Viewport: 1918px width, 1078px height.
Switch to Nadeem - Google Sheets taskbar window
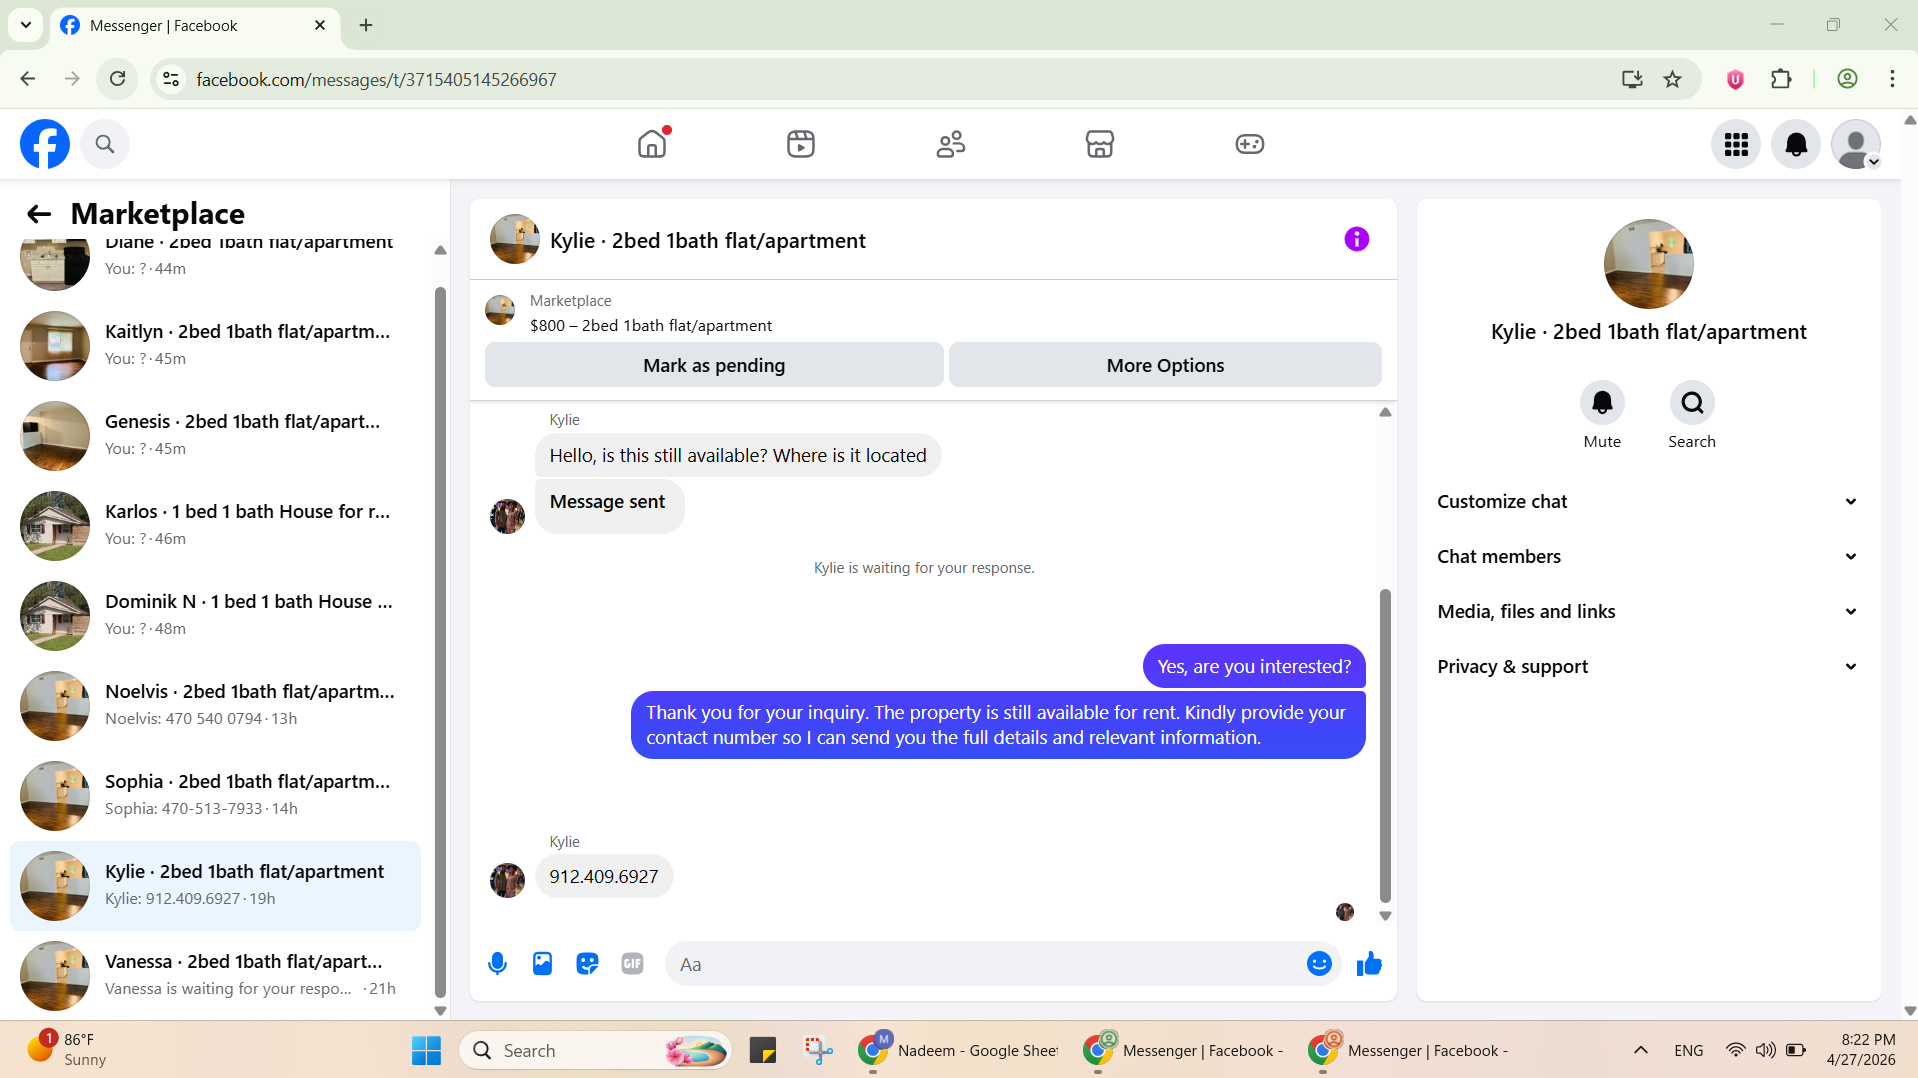(958, 1050)
